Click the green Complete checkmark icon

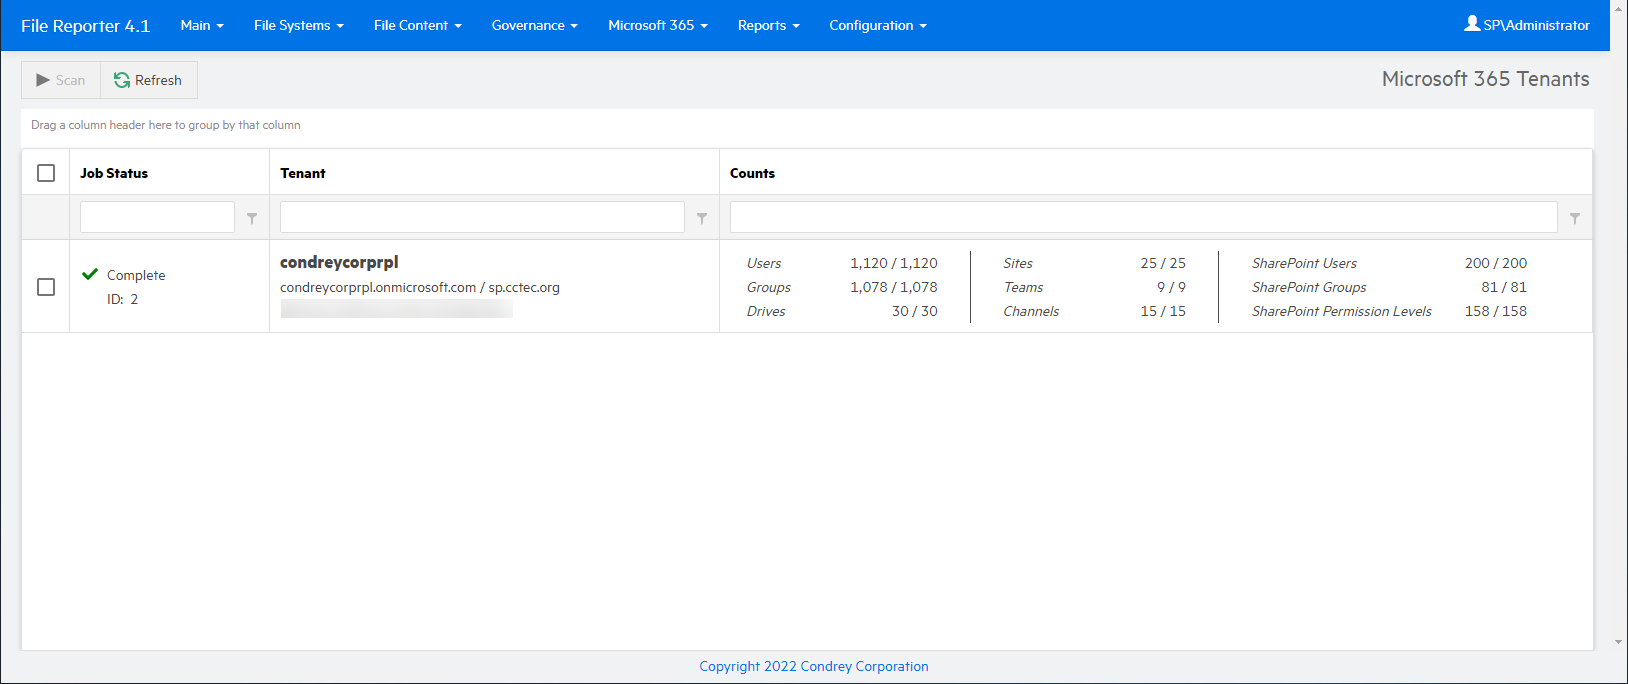90,274
